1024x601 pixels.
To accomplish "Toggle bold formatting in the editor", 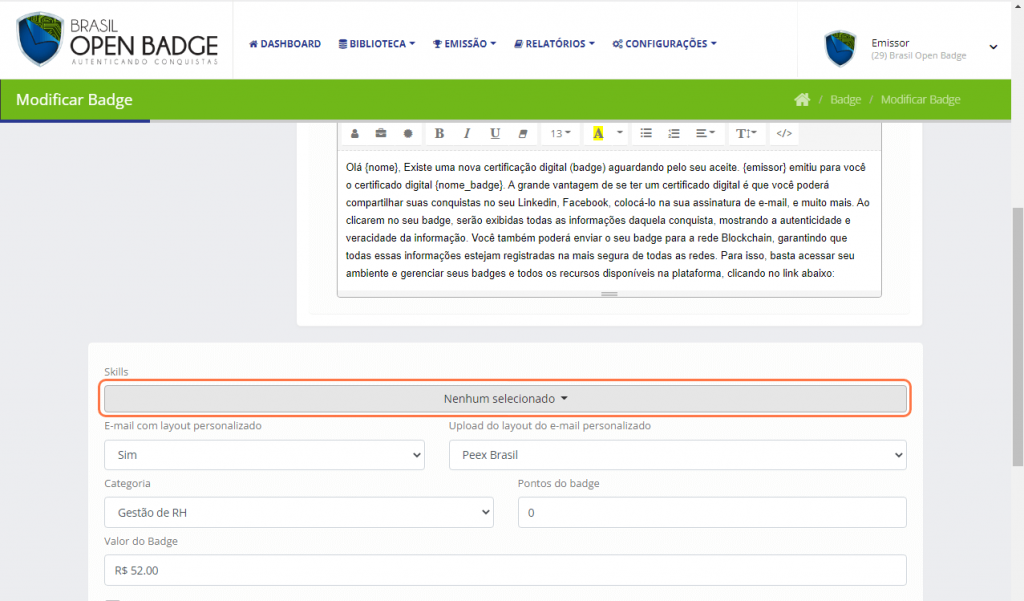I will [439, 133].
